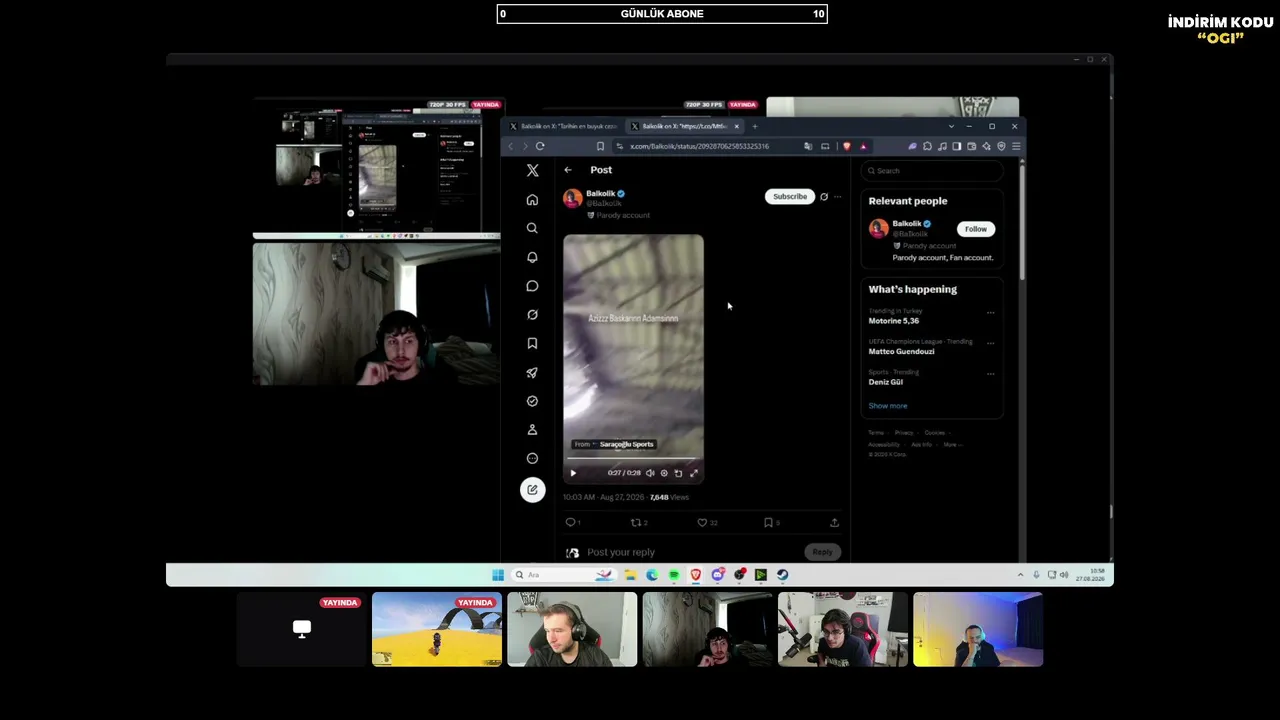Click the Brave Shields lion icon
The width and height of the screenshot is (1280, 720).
point(847,147)
